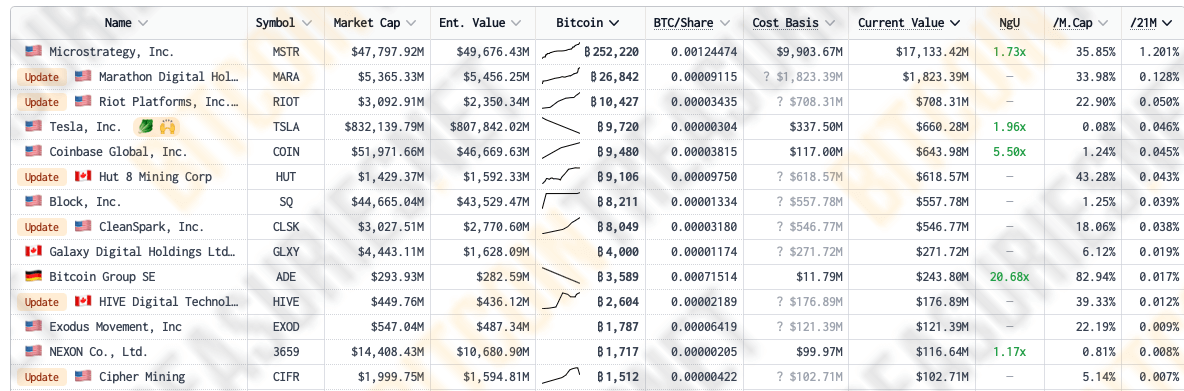
Task: Select the MARA ticker symbol
Action: (x=285, y=77)
